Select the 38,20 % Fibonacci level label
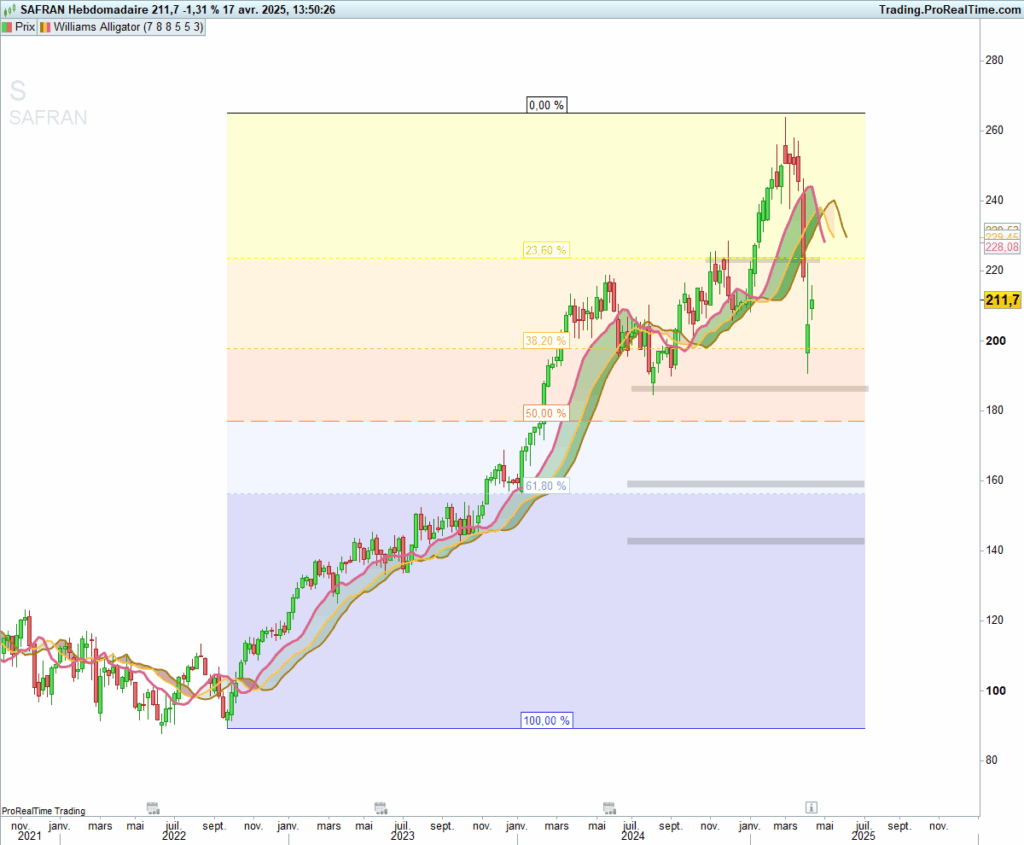Viewport: 1024px width, 845px height. 545,341
